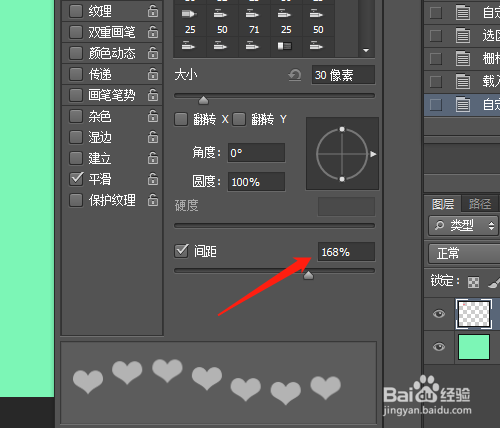Check the 翻转 Y box
Image resolution: width=500 pixels, height=428 pixels.
pyautogui.click(x=239, y=119)
